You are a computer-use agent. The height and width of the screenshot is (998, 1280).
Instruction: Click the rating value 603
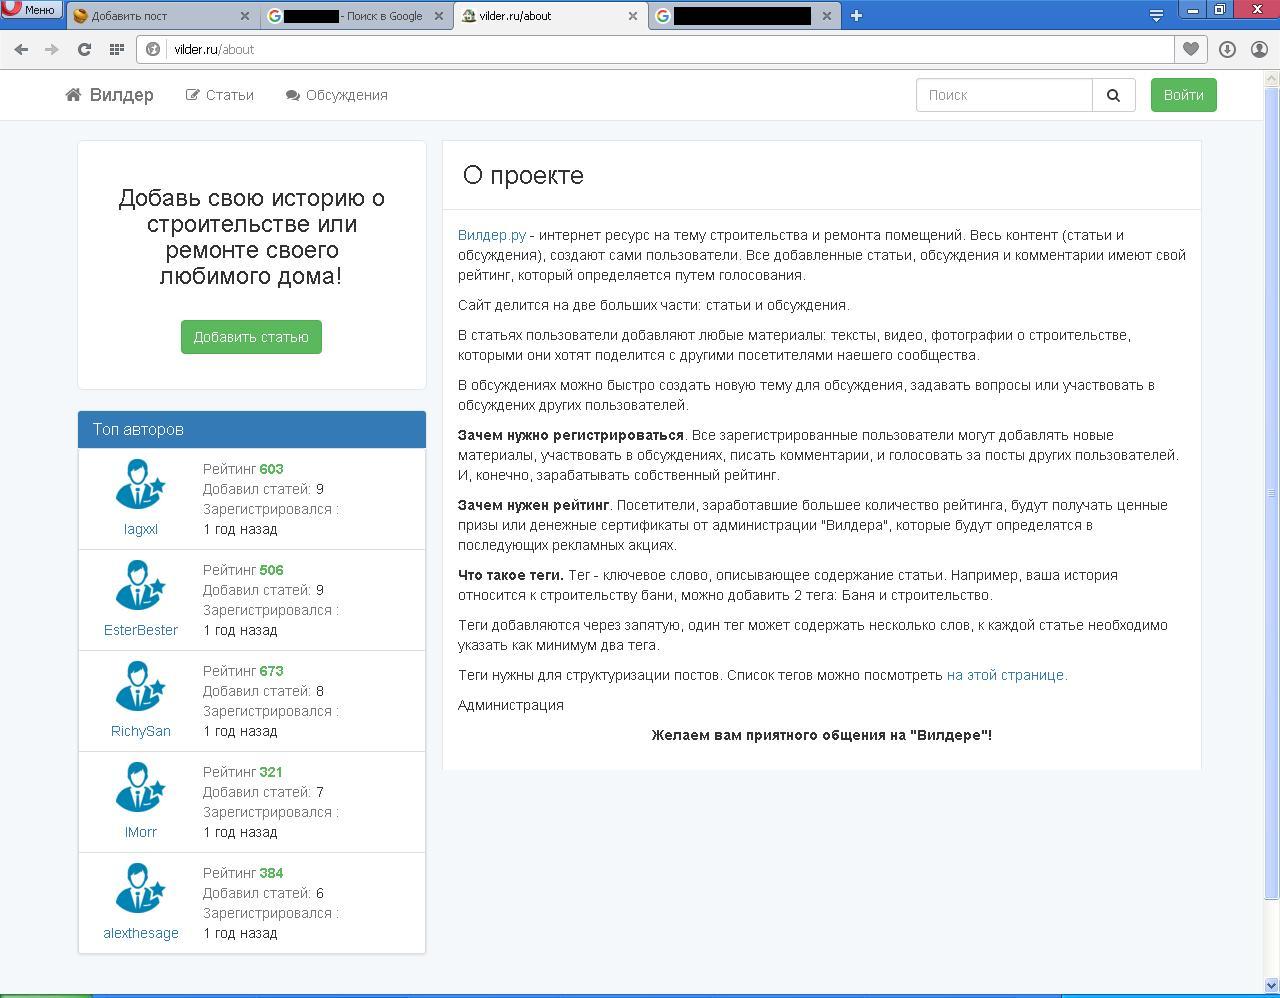point(271,469)
